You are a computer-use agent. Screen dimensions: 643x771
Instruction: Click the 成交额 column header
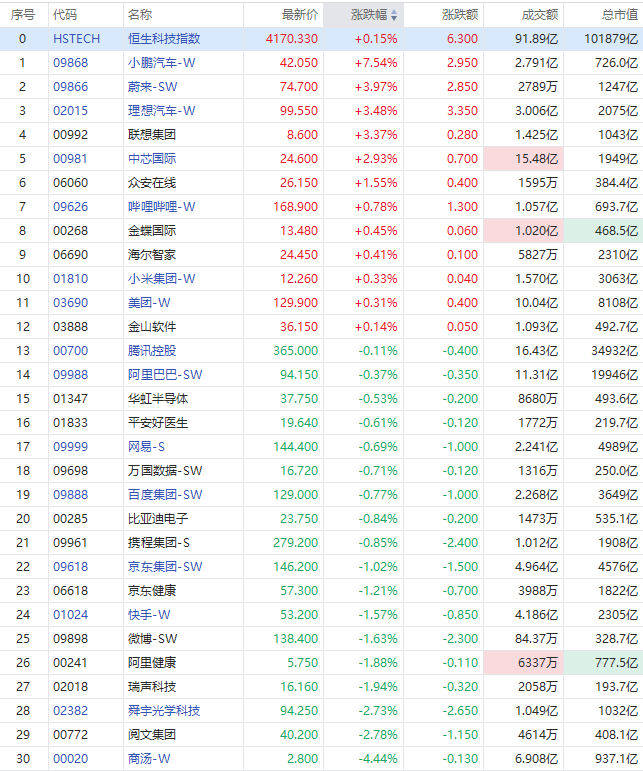(x=540, y=15)
